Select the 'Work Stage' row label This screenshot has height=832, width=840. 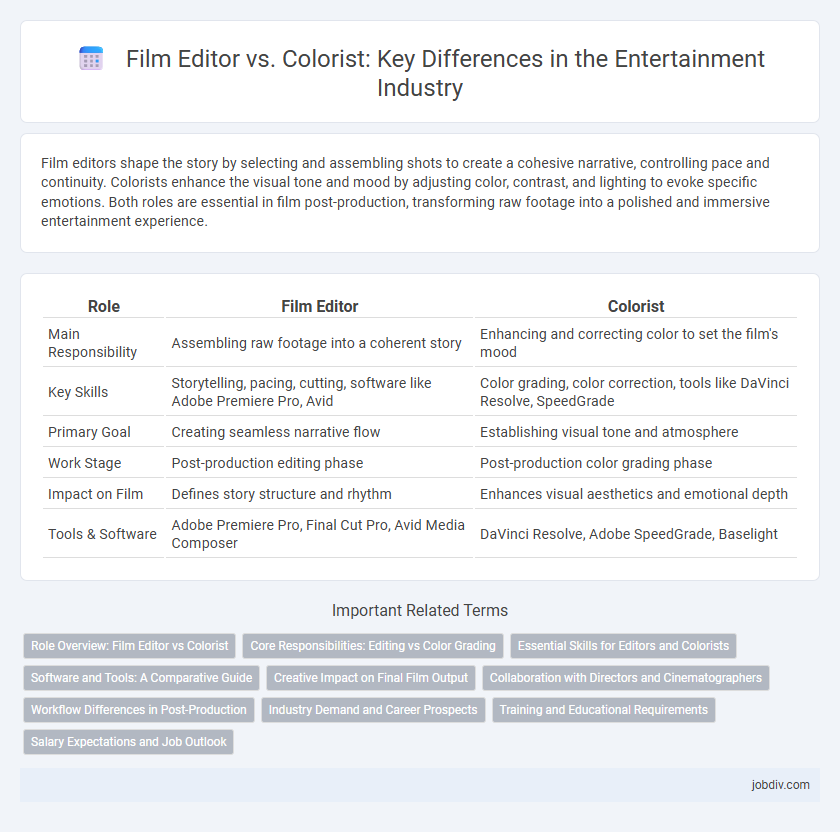pos(103,463)
